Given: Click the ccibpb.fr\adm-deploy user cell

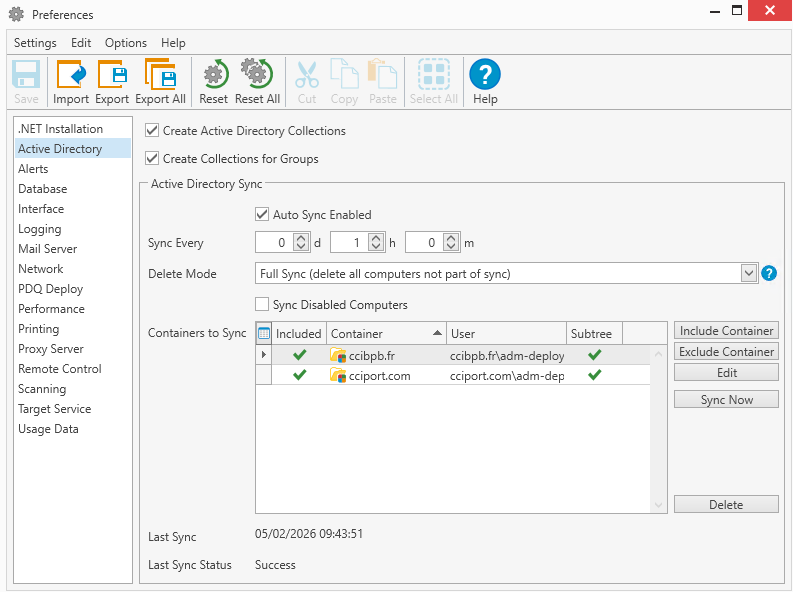Looking at the screenshot, I should tap(507, 356).
